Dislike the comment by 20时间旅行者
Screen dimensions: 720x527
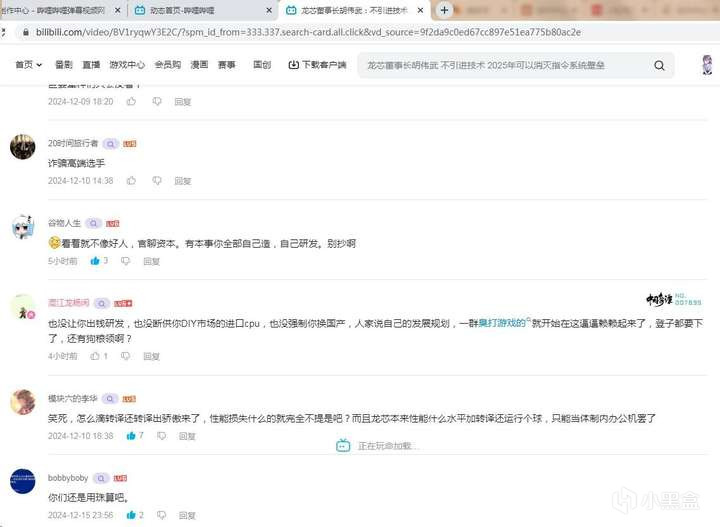(x=157, y=180)
